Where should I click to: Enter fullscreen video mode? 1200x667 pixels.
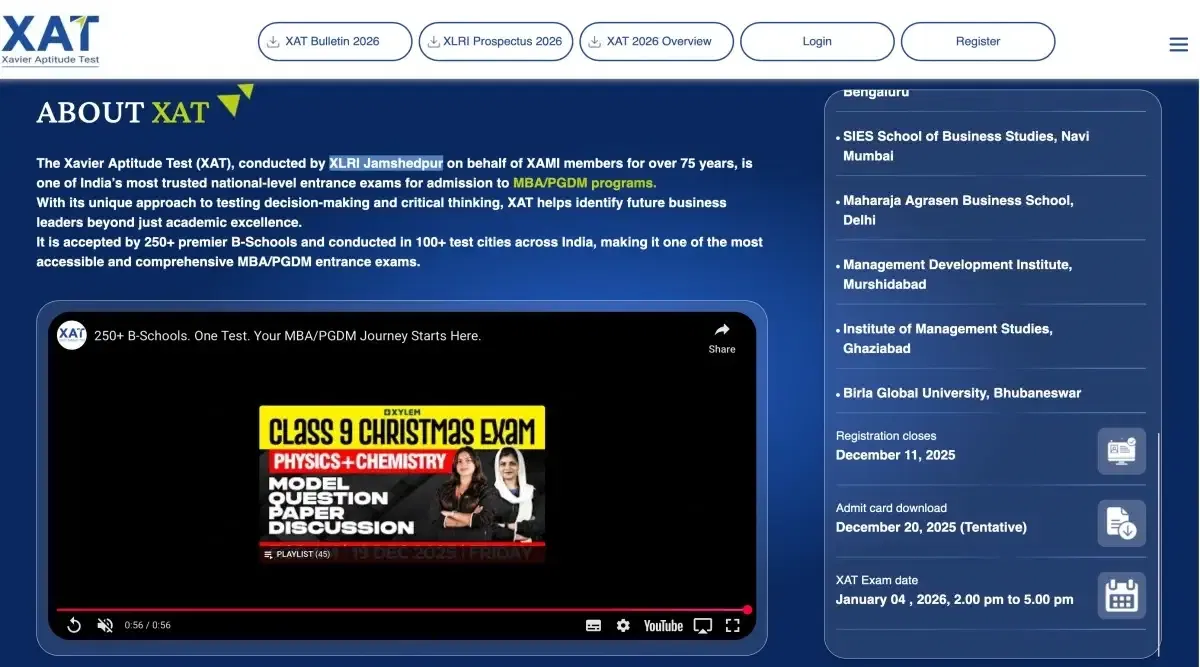point(732,625)
